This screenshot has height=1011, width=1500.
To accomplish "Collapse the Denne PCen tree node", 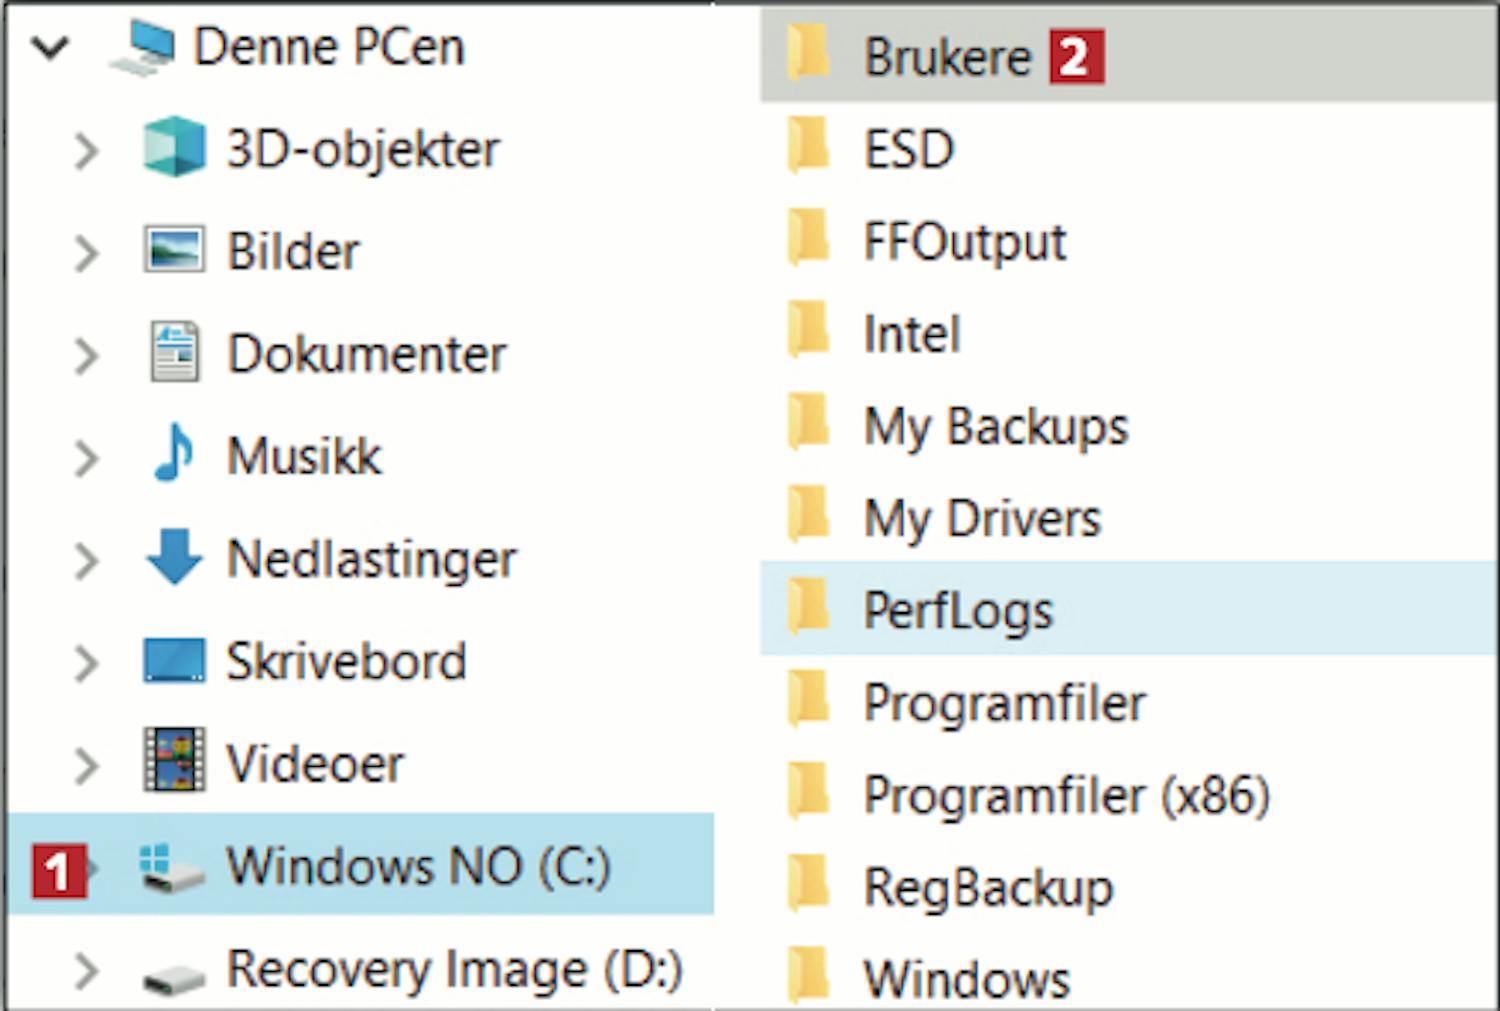I will point(50,47).
